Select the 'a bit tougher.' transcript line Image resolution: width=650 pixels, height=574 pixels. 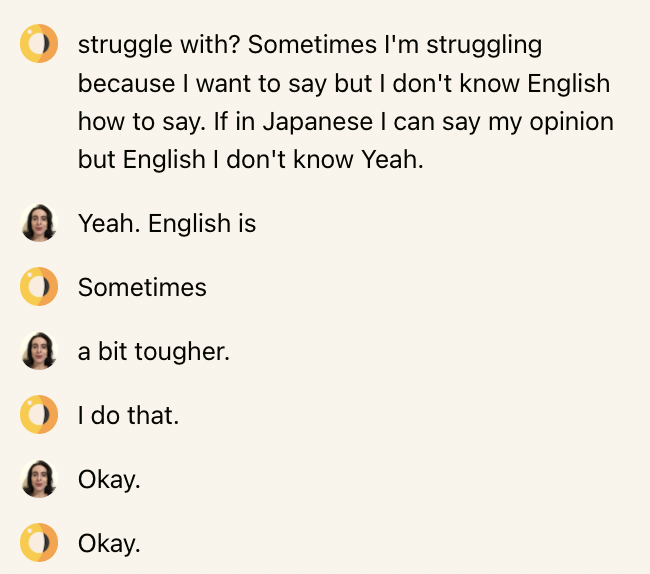click(x=154, y=351)
